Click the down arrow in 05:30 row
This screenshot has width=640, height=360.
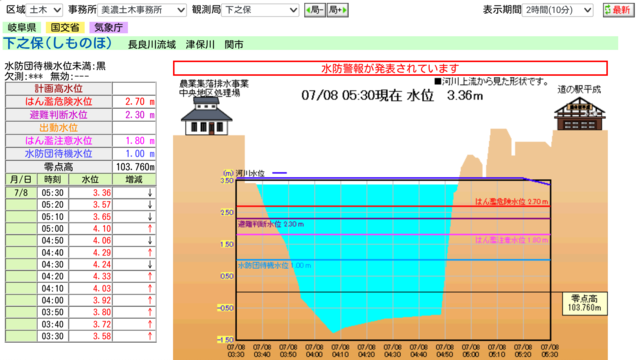[x=150, y=193]
